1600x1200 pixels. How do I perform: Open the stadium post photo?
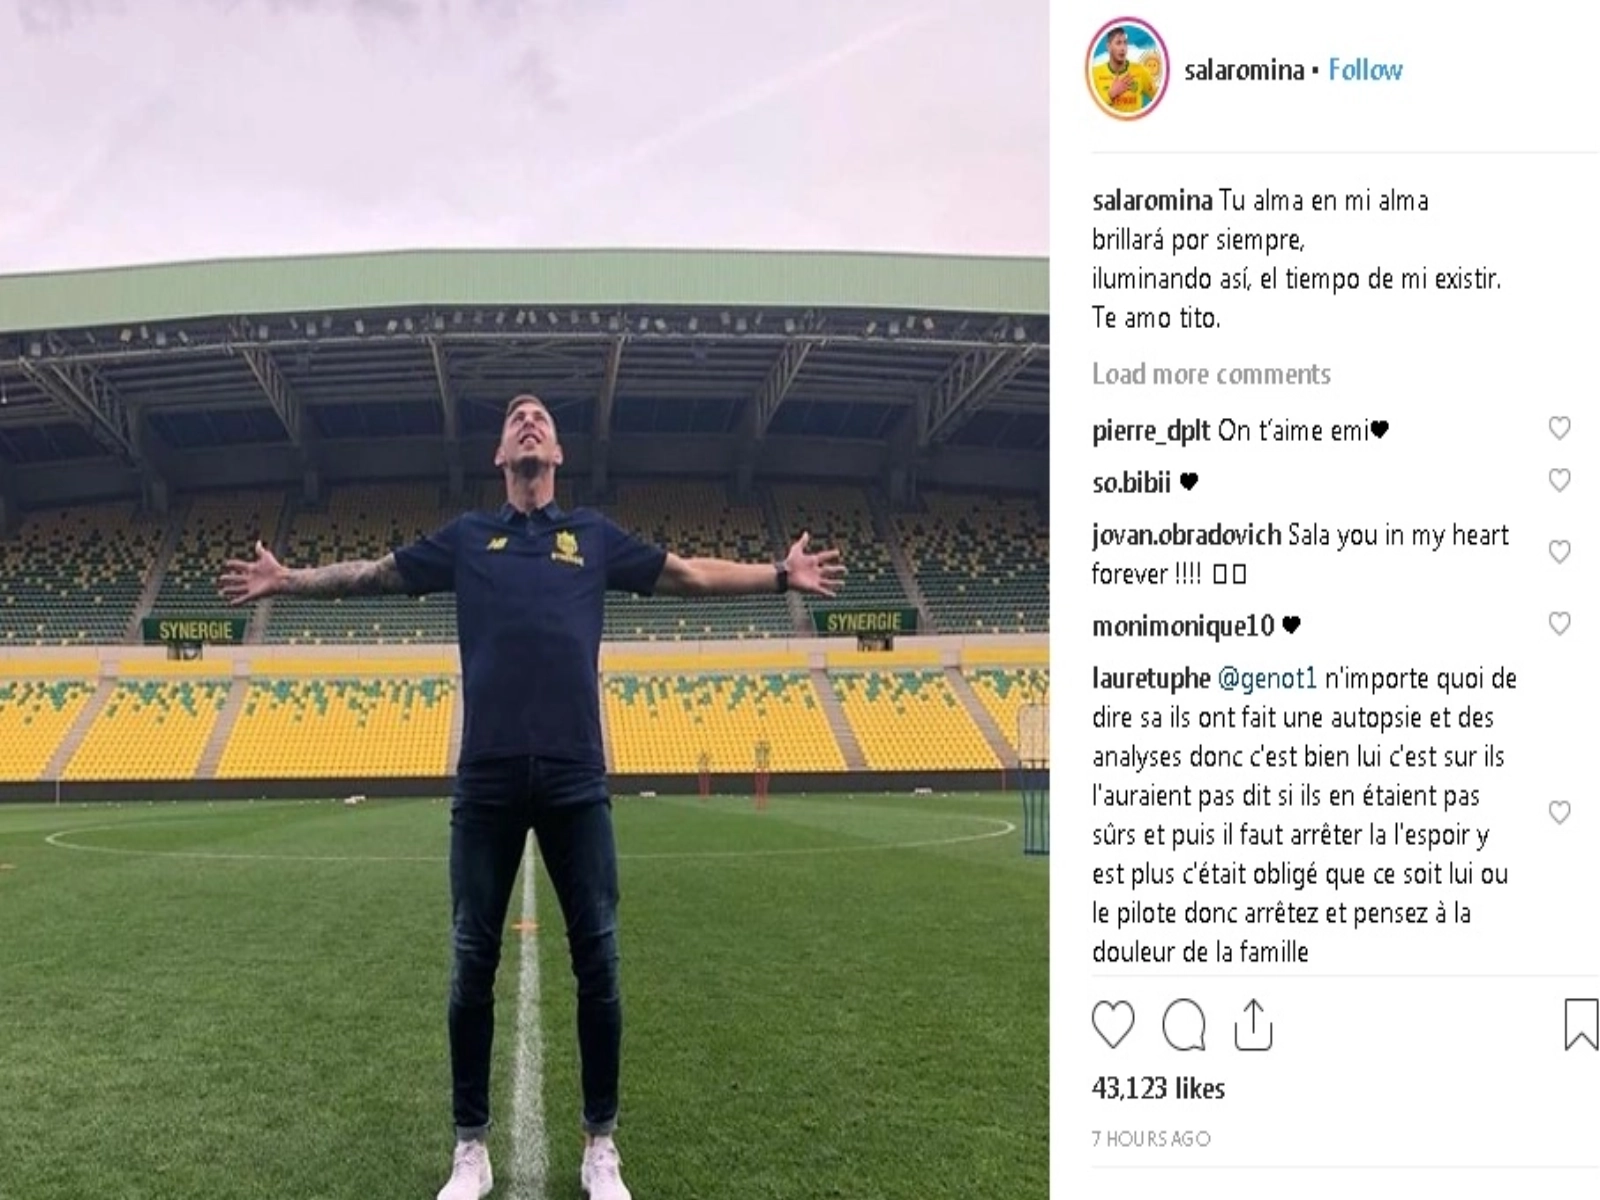click(524, 600)
